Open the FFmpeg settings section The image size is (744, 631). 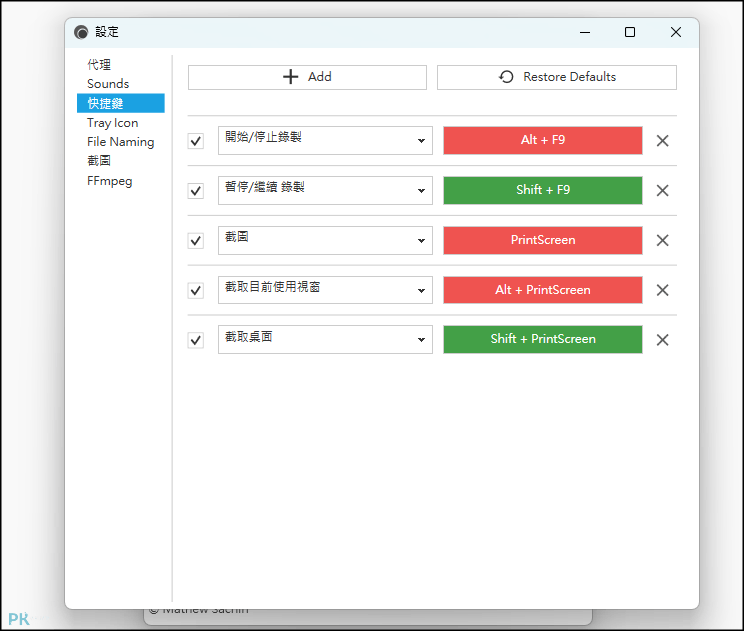(110, 181)
